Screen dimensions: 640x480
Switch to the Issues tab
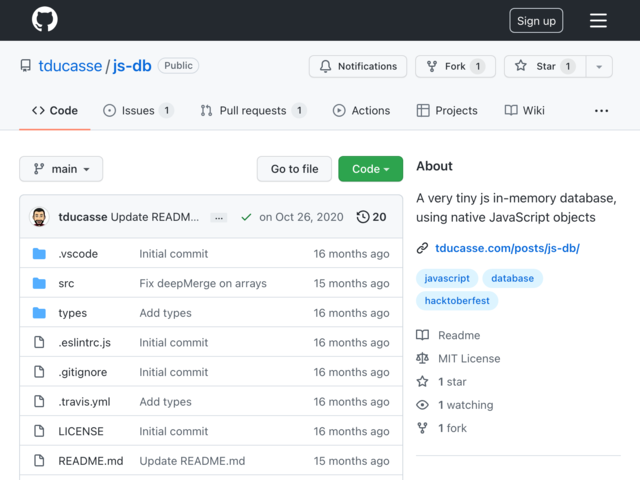pyautogui.click(x=138, y=111)
